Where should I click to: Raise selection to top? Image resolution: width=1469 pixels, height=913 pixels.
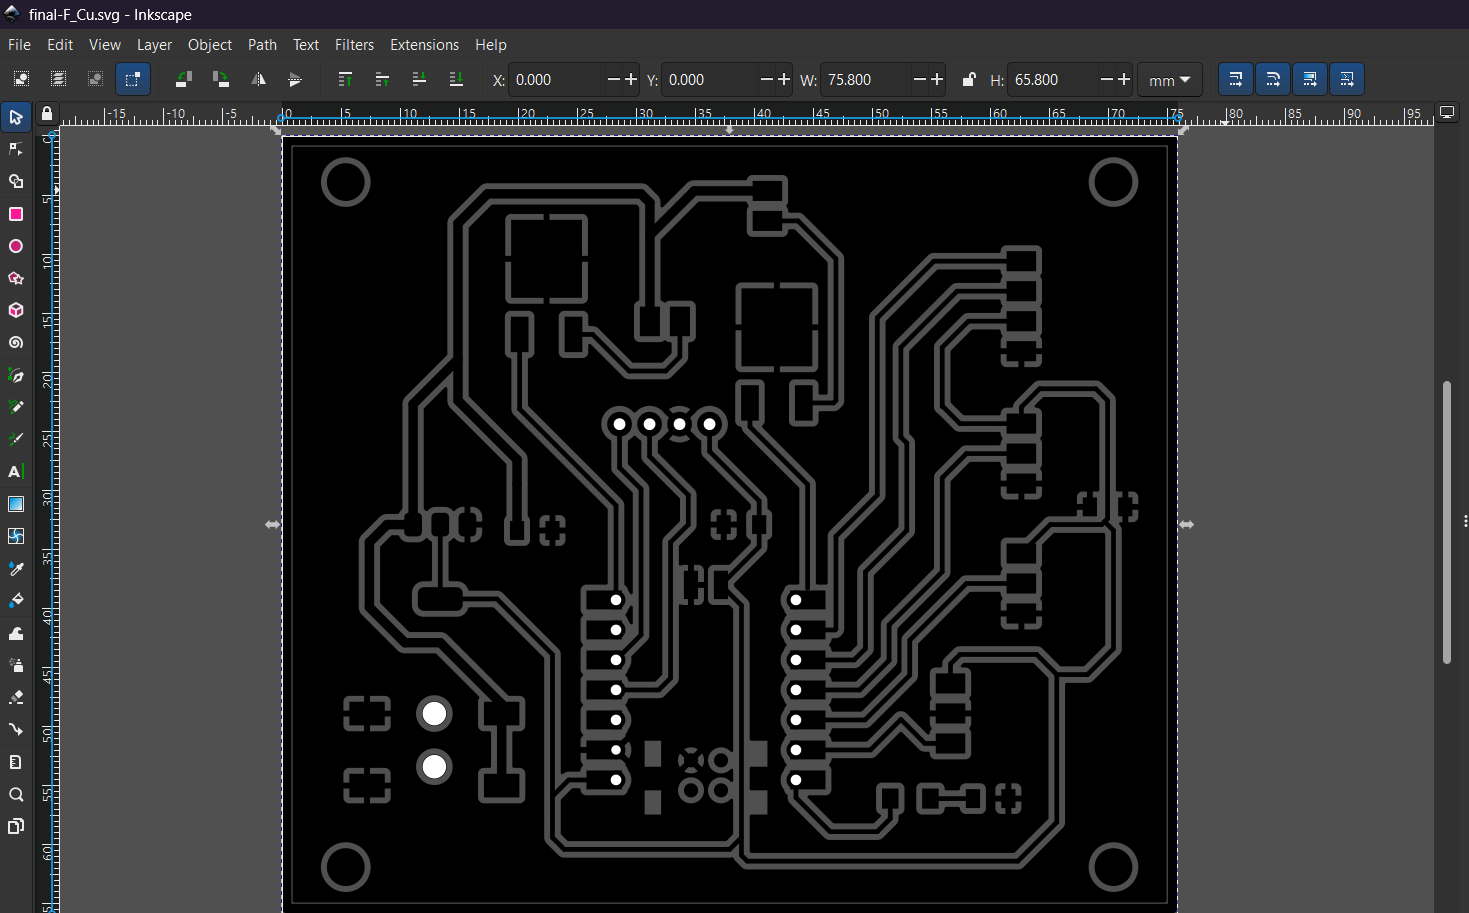point(345,79)
